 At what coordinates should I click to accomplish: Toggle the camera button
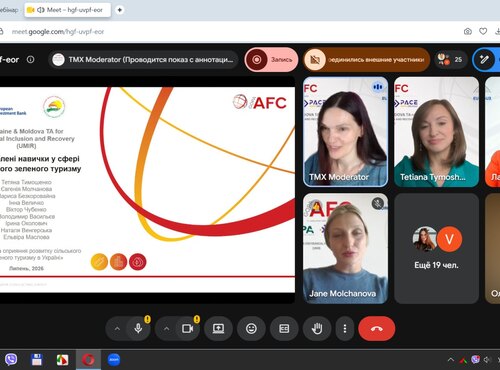click(188, 329)
